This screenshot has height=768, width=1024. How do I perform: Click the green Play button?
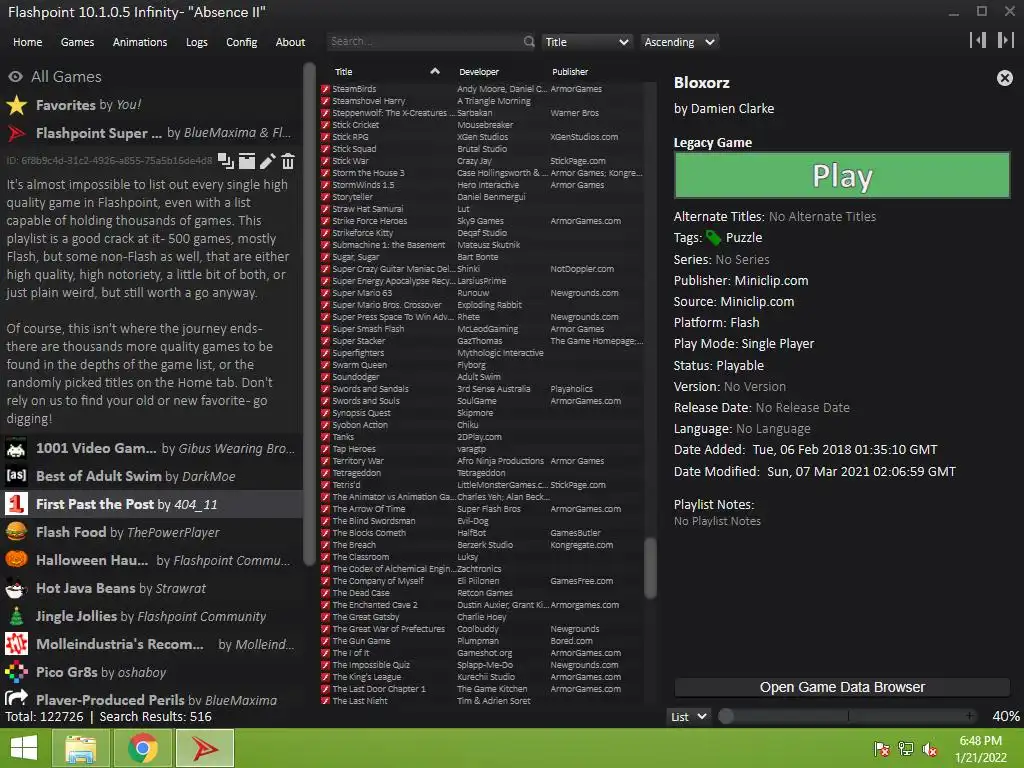tap(842, 175)
